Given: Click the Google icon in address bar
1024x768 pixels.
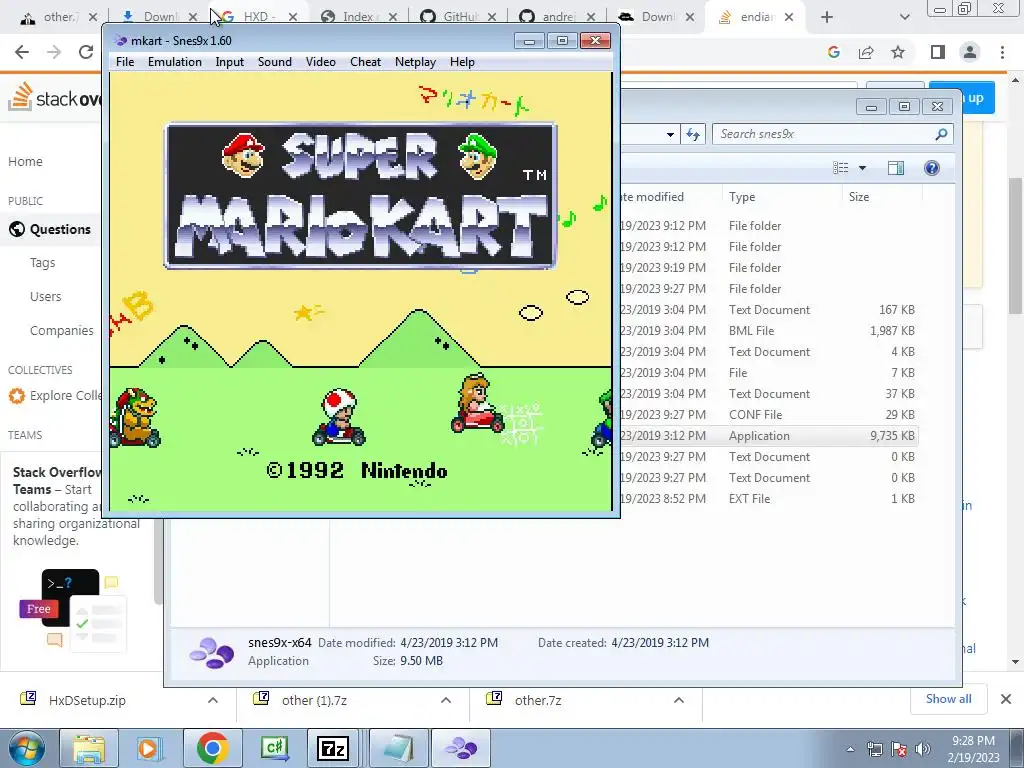Looking at the screenshot, I should tap(833, 52).
